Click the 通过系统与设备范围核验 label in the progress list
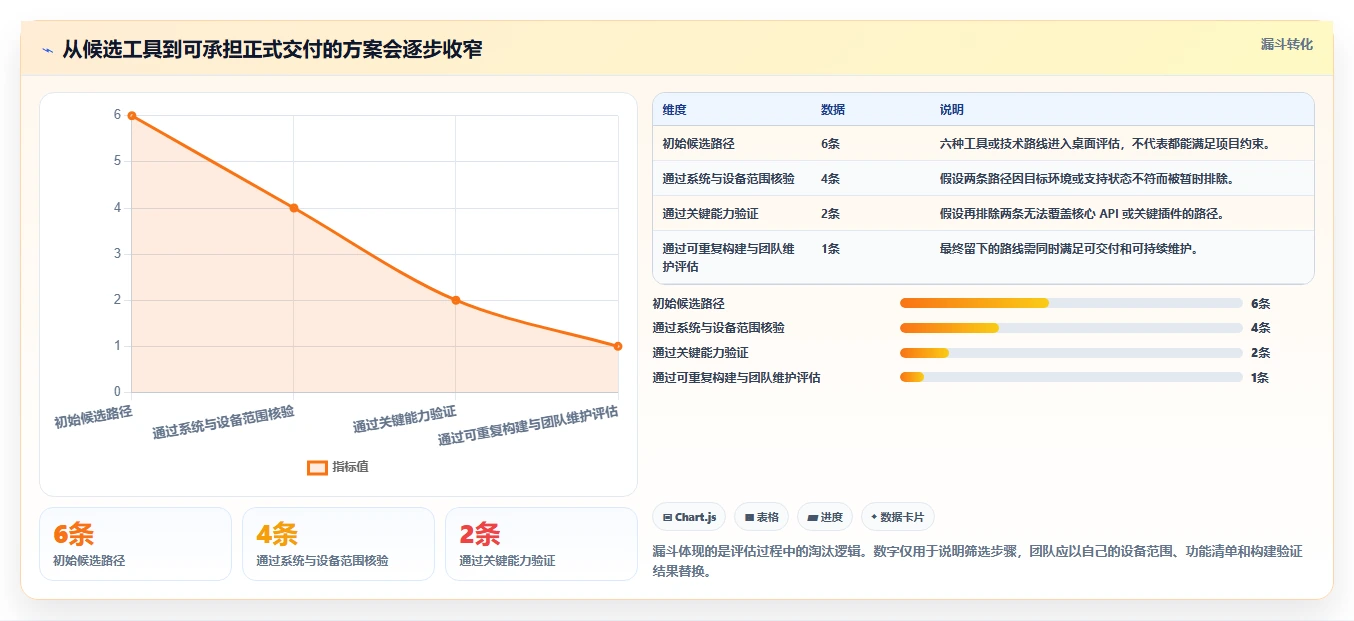 click(718, 328)
